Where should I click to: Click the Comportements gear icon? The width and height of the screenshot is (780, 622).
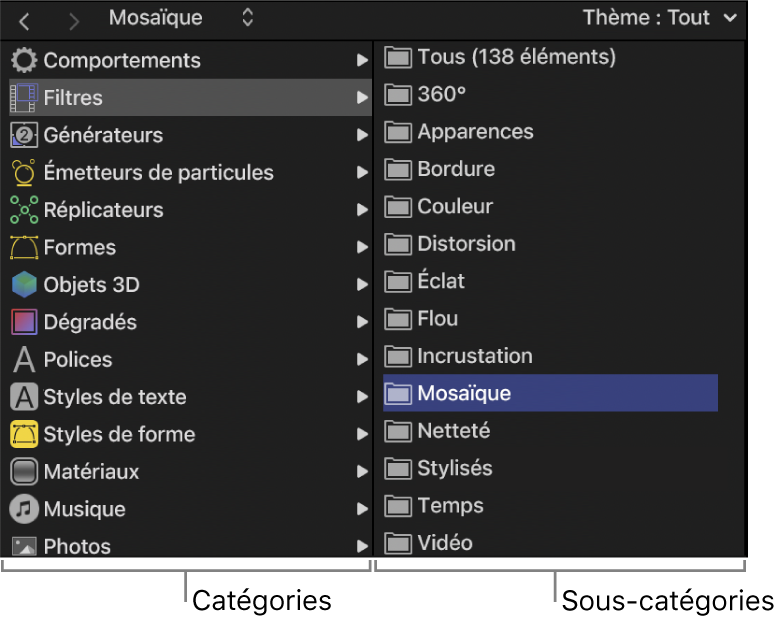pyautogui.click(x=24, y=61)
